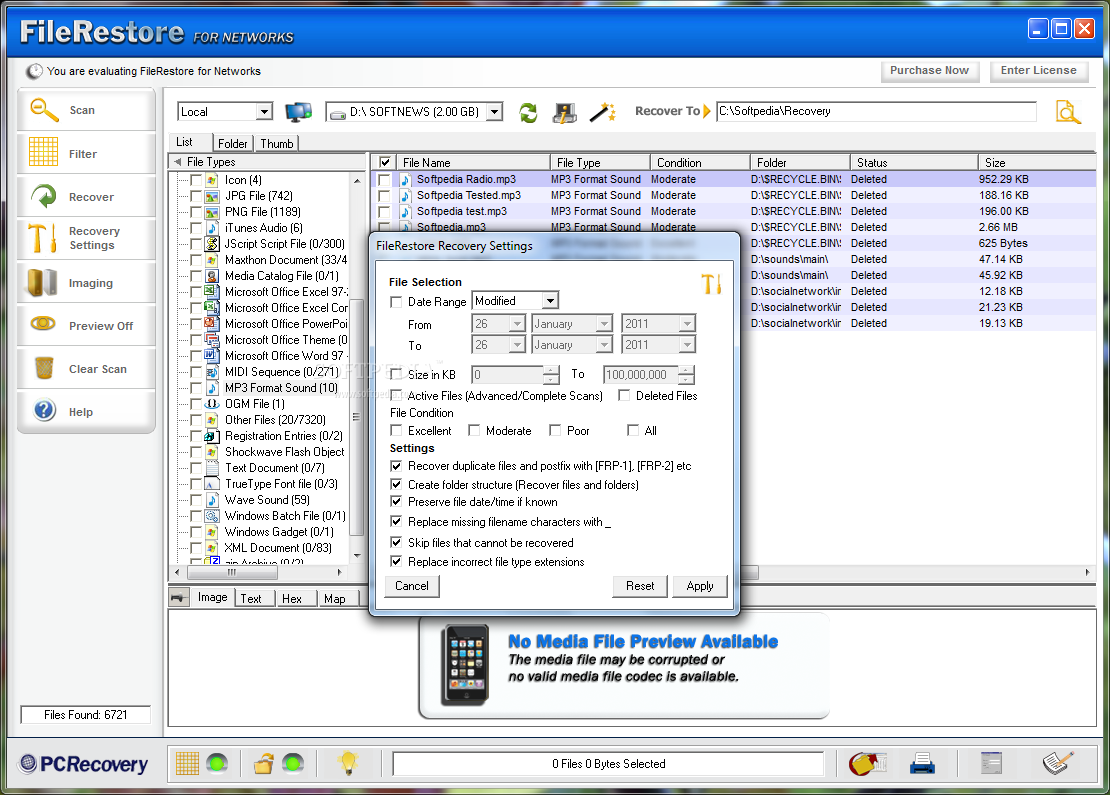Click the red tag icon in bottom bar
The image size is (1110, 795).
point(867,764)
